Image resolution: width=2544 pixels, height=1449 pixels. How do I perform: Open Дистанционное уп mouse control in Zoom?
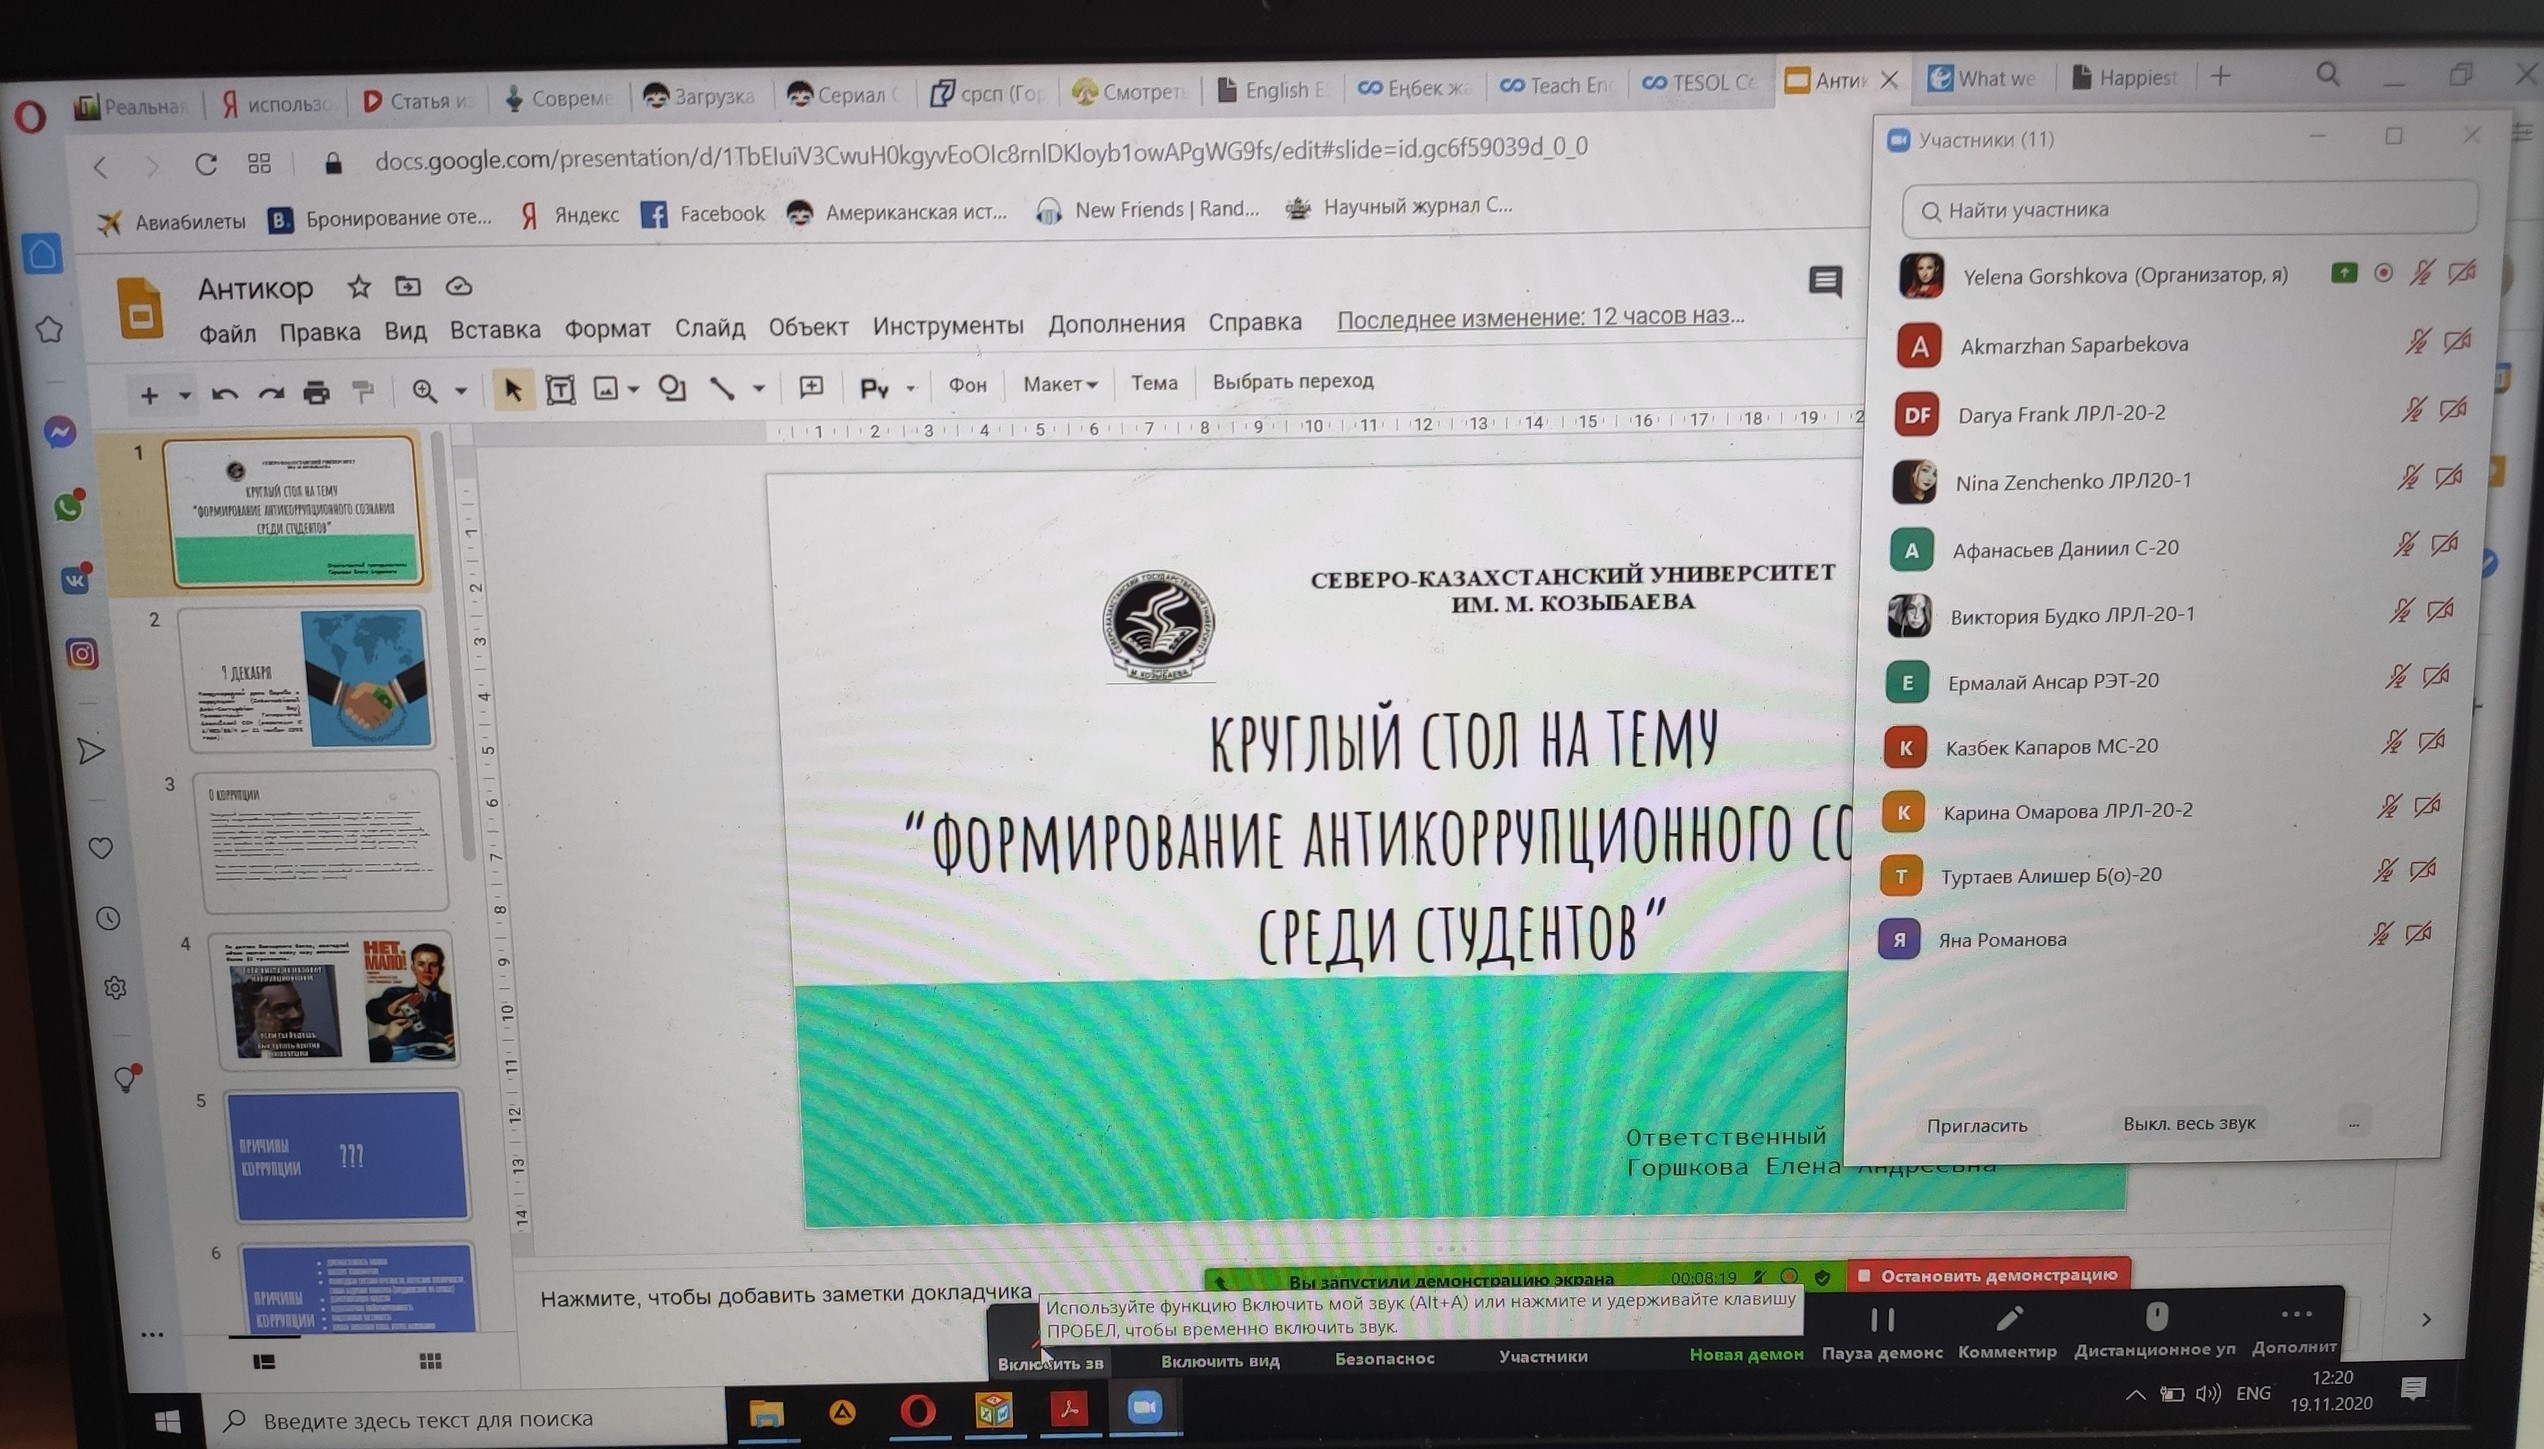pyautogui.click(x=2155, y=1330)
